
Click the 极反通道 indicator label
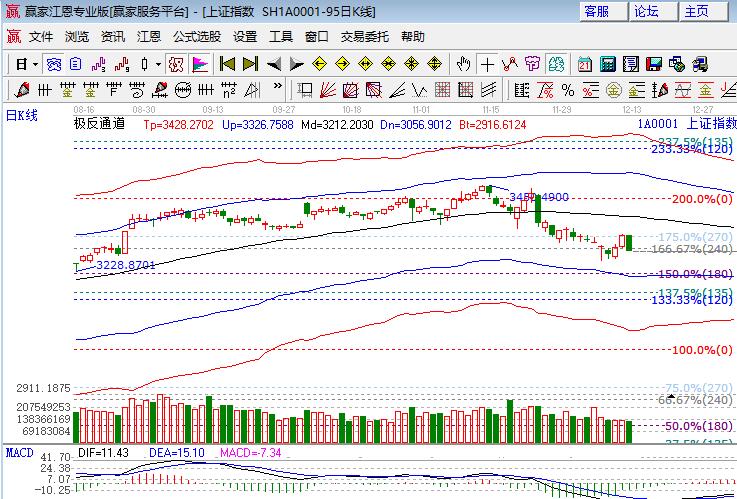coord(99,125)
